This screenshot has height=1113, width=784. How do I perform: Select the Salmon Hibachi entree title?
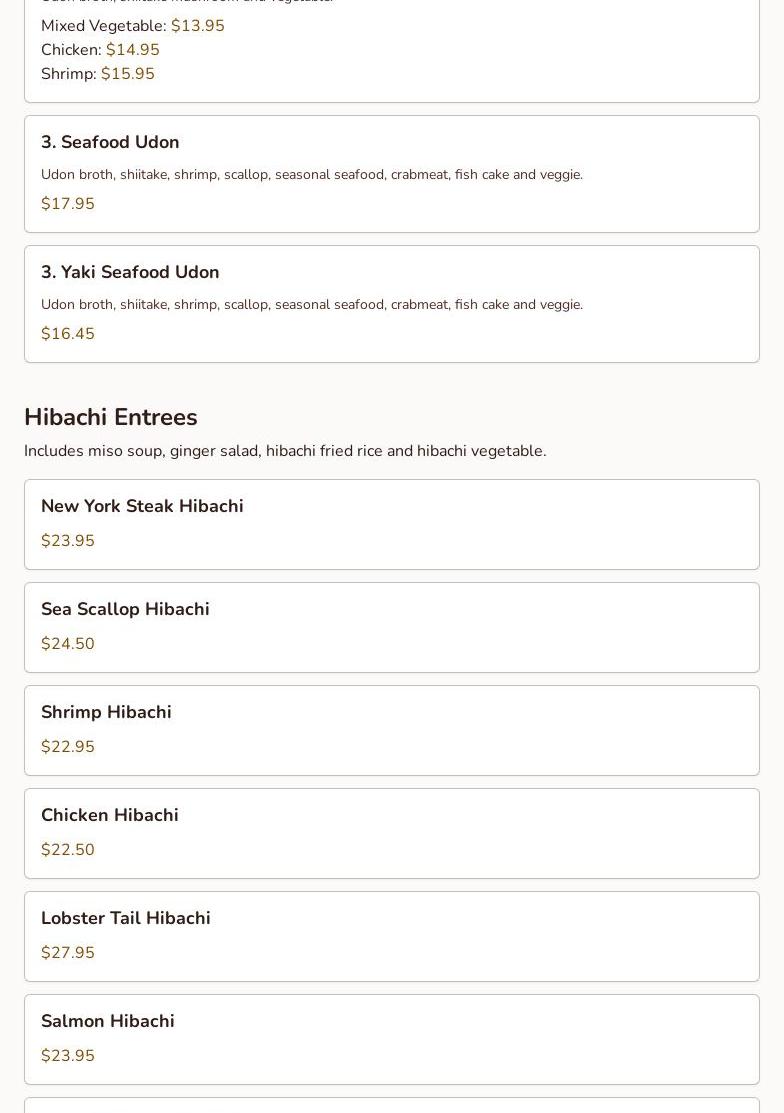108,1021
